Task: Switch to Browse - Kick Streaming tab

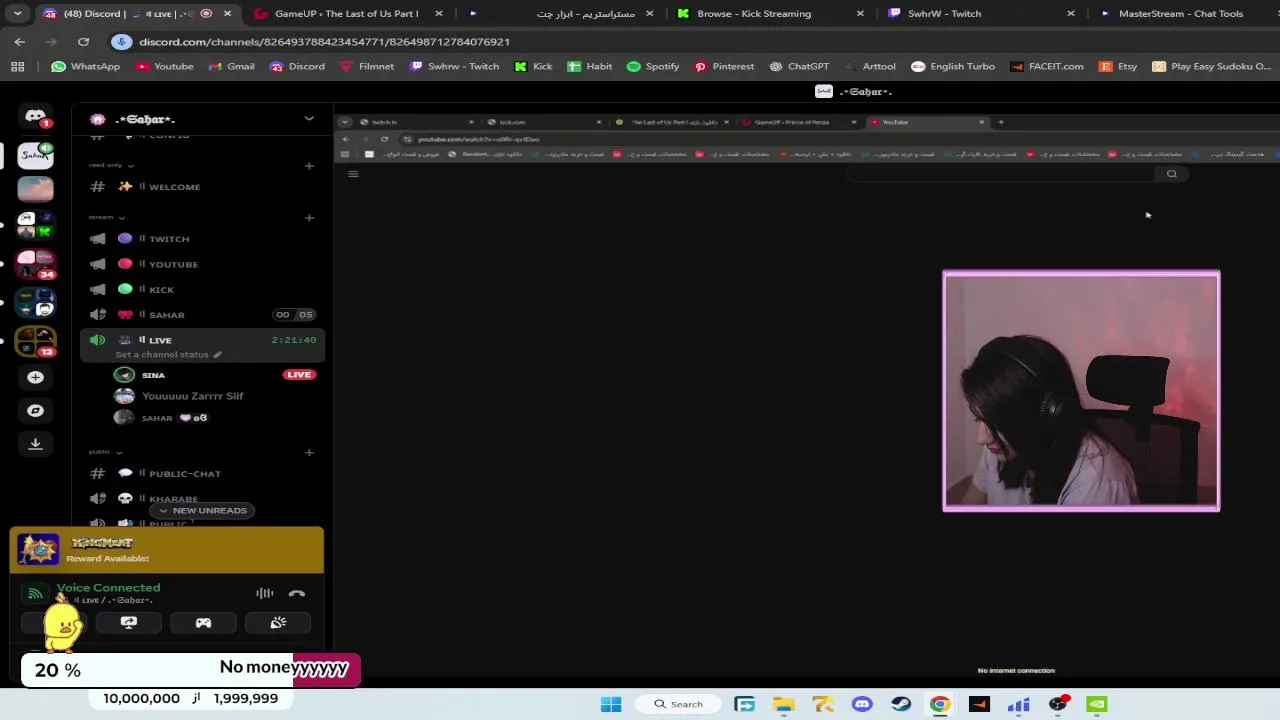Action: coord(770,14)
